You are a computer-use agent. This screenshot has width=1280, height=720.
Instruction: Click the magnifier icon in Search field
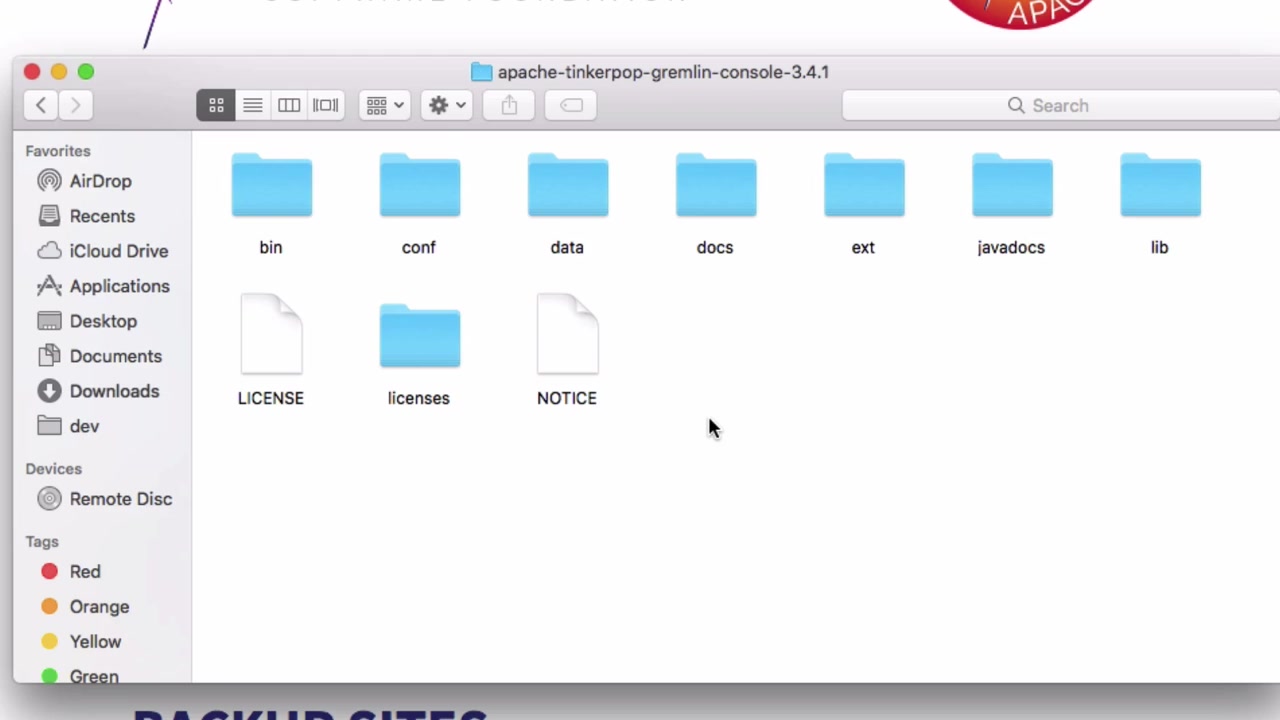tap(1016, 105)
